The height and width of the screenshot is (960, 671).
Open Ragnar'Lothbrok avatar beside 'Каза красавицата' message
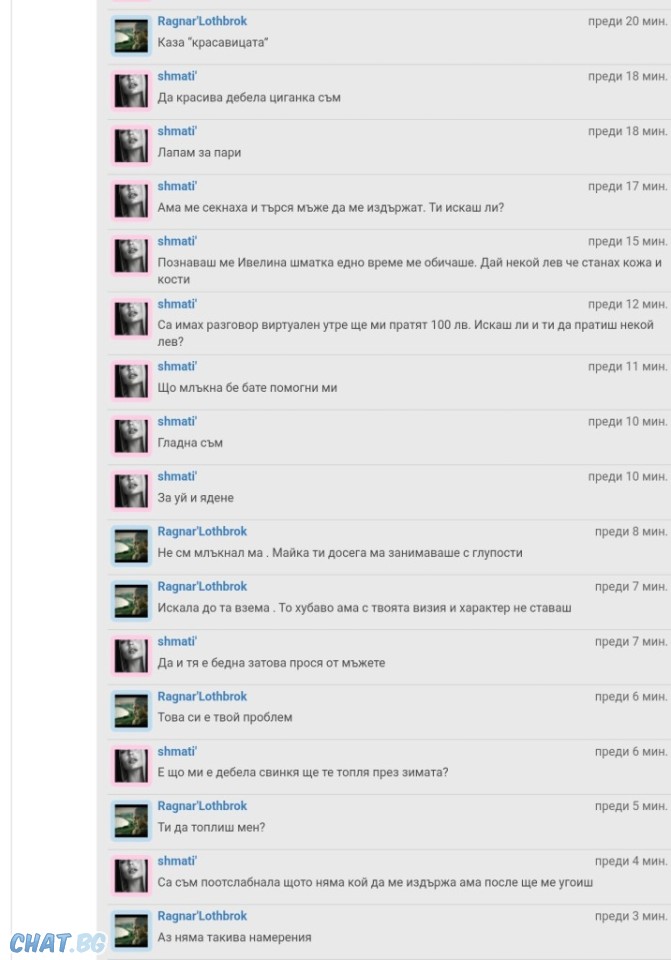click(131, 36)
